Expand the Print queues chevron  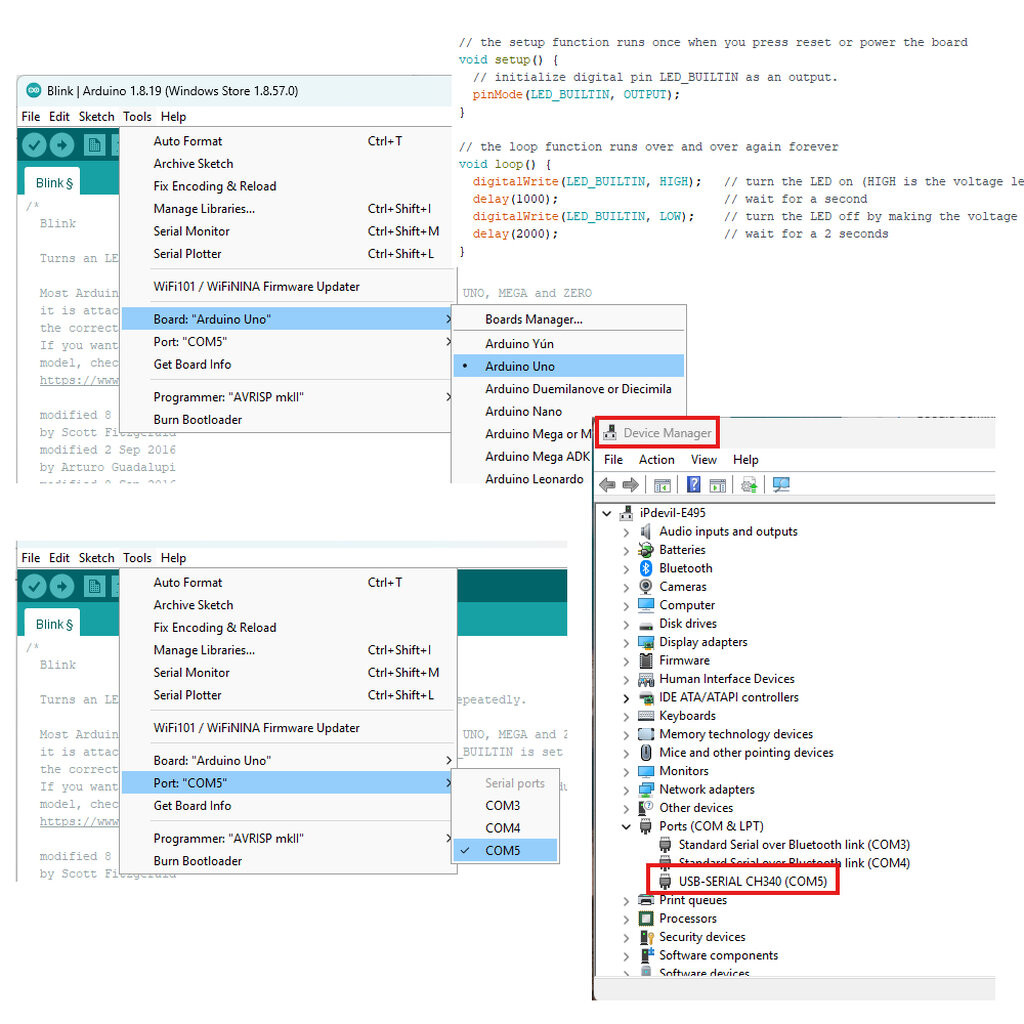coord(626,901)
